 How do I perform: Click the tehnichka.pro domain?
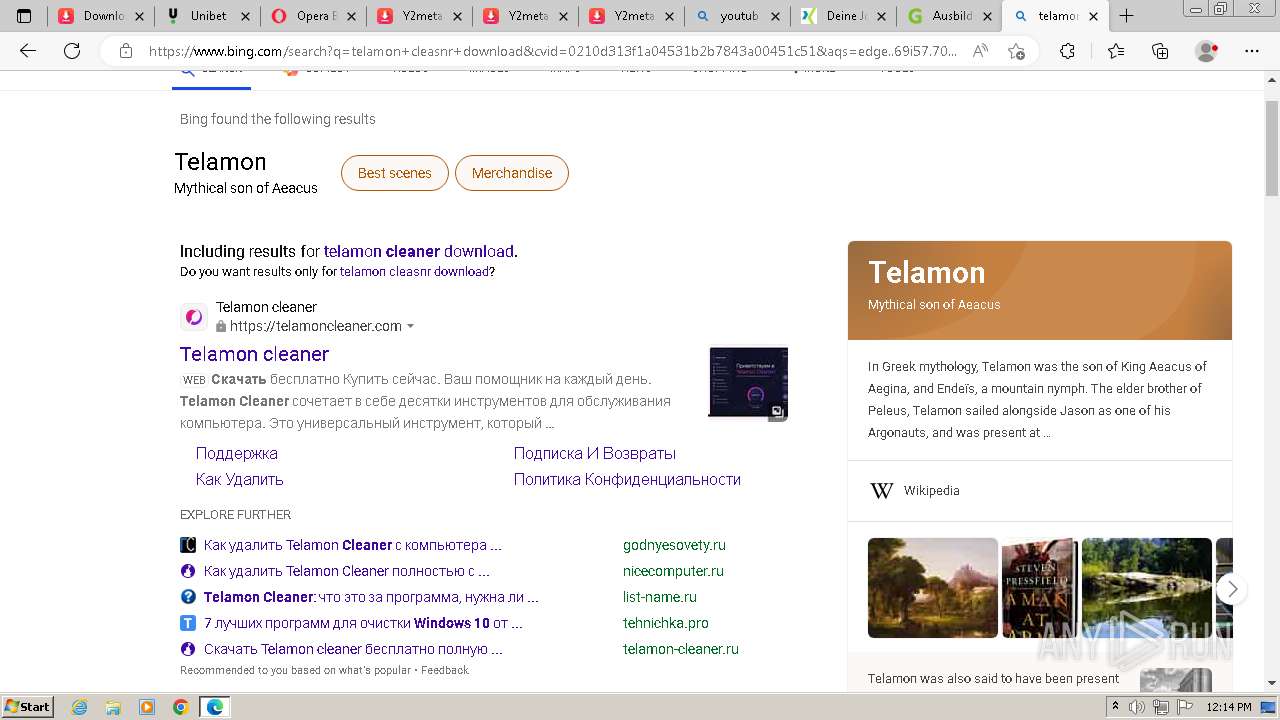click(666, 623)
